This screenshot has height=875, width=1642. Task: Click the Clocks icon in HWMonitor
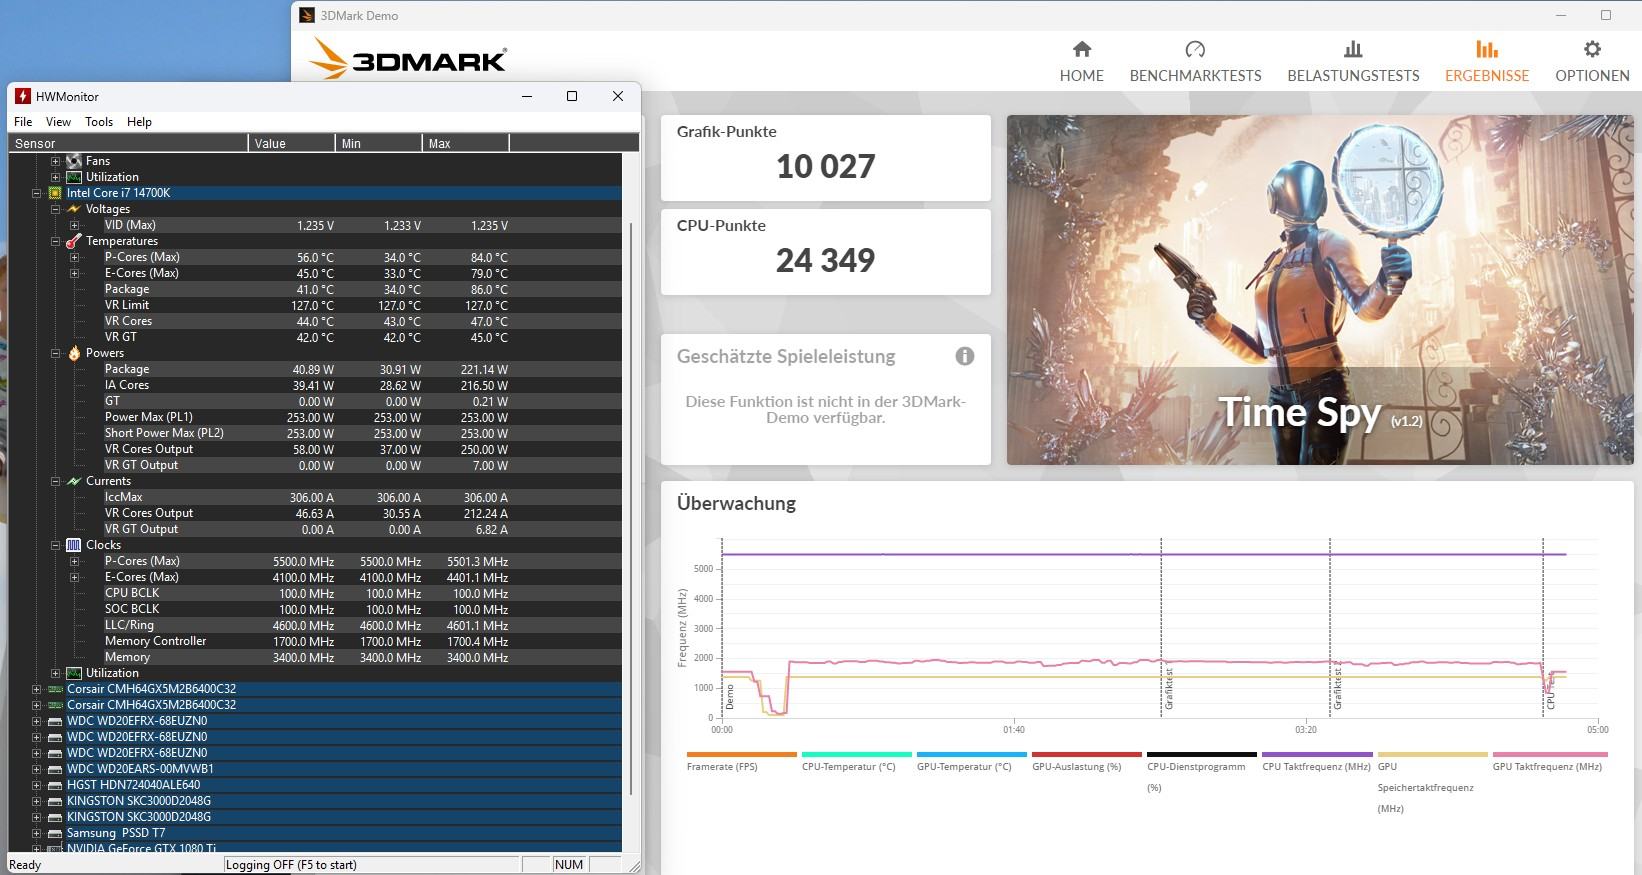(x=73, y=545)
